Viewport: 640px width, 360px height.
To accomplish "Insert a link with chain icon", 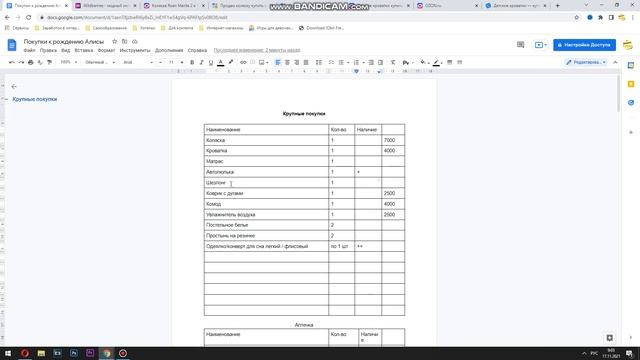I will [x=243, y=62].
